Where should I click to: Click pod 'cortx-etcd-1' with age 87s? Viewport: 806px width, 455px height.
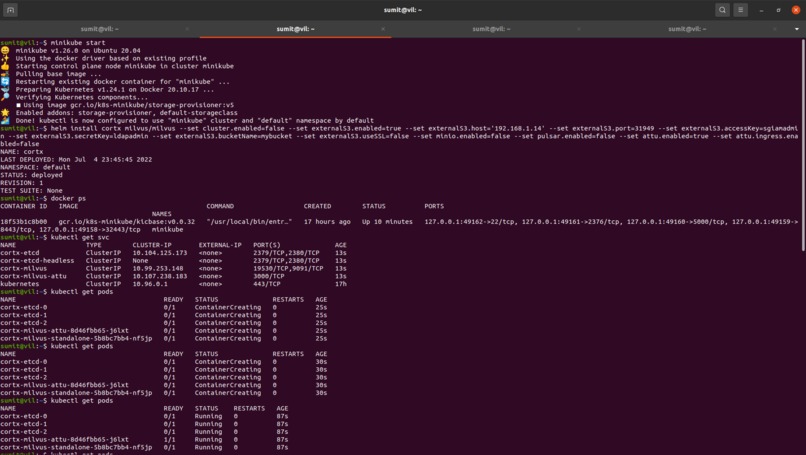(23, 424)
